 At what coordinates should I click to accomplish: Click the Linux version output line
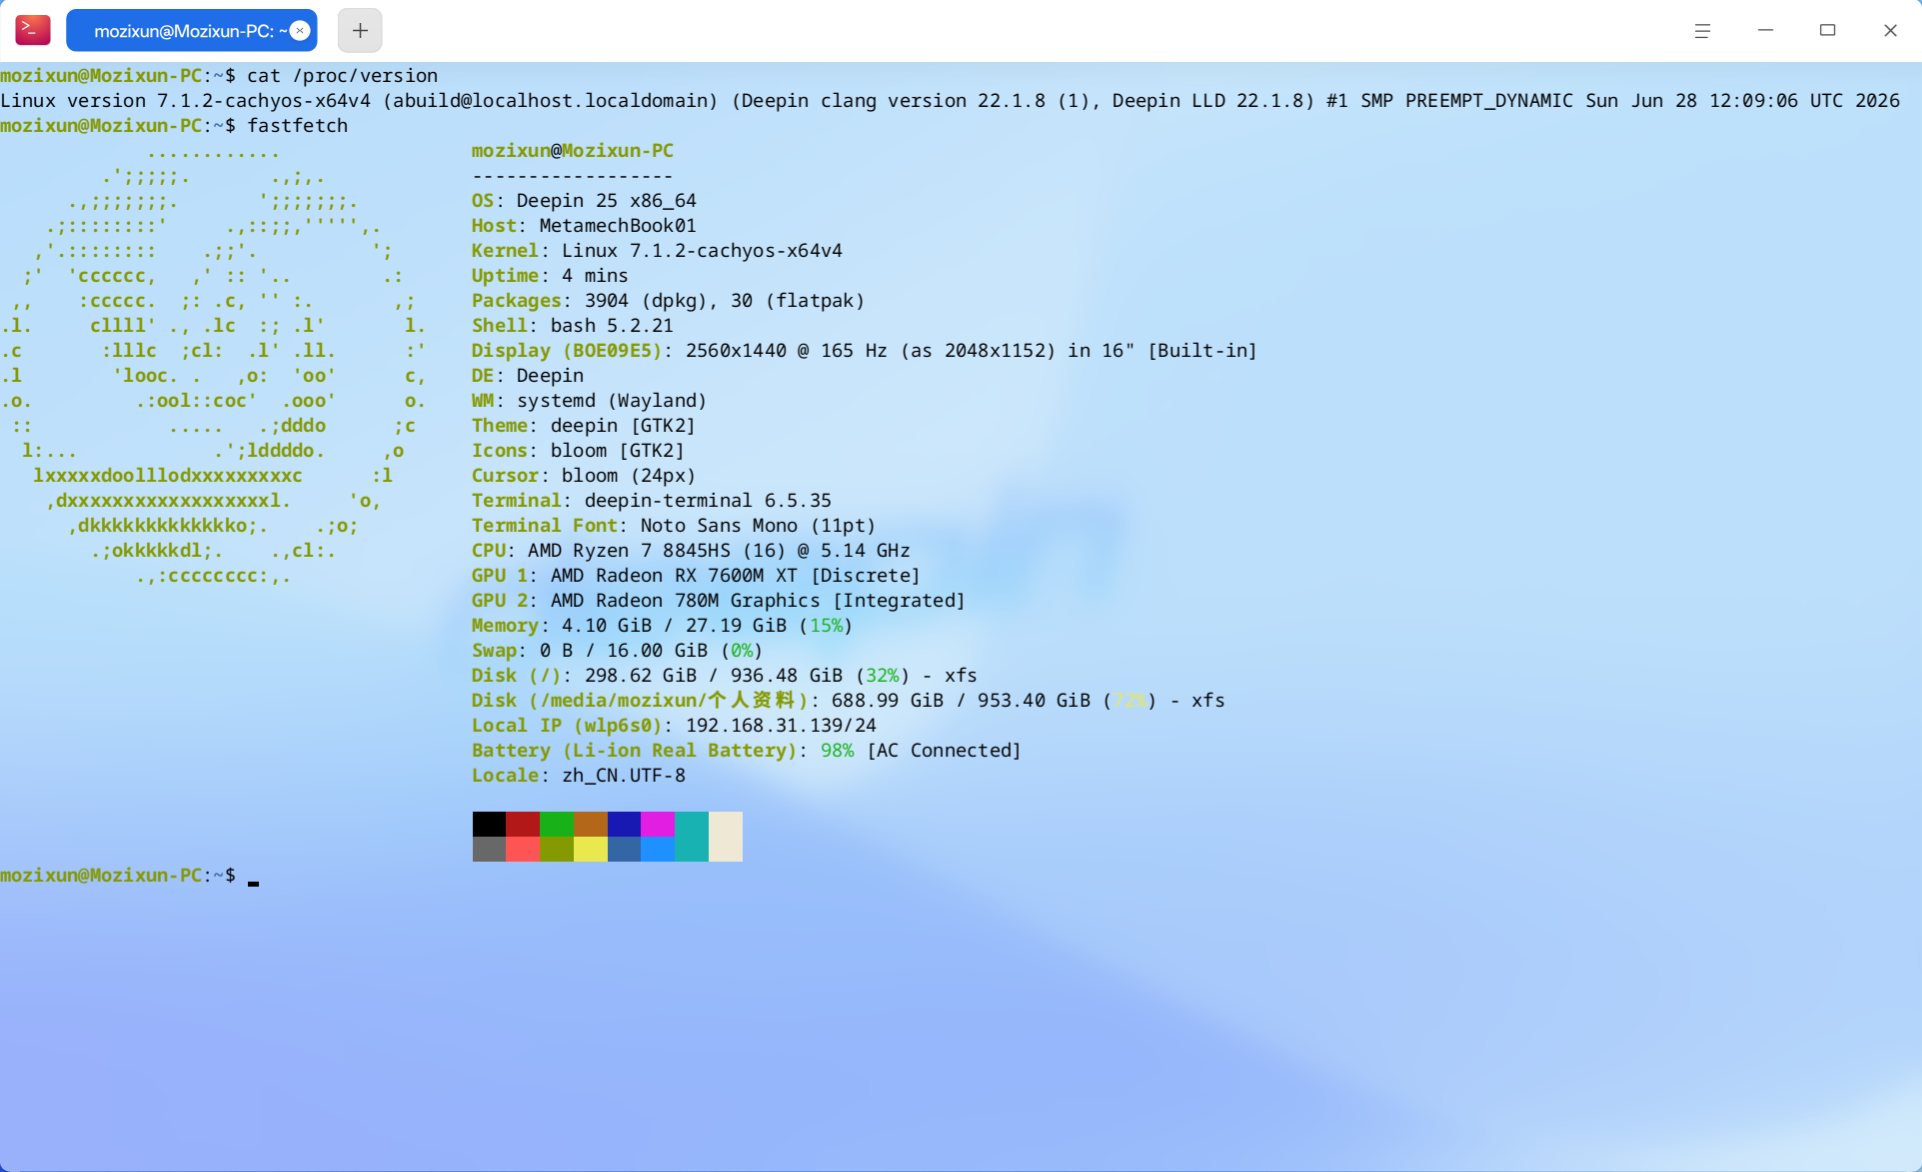(950, 100)
